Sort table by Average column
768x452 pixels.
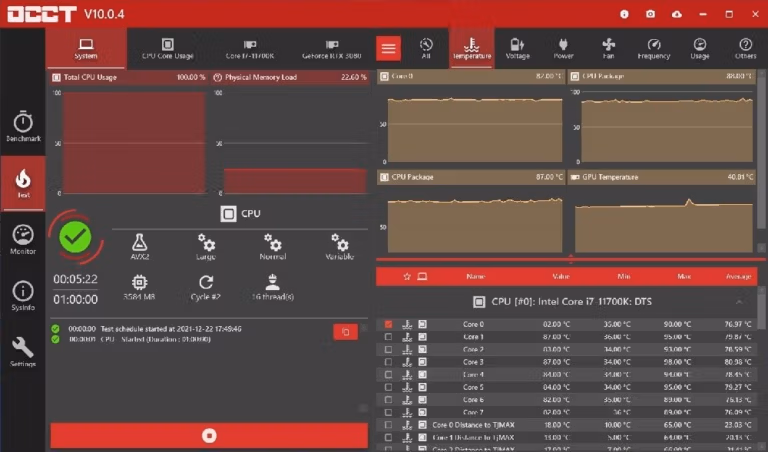pos(739,277)
